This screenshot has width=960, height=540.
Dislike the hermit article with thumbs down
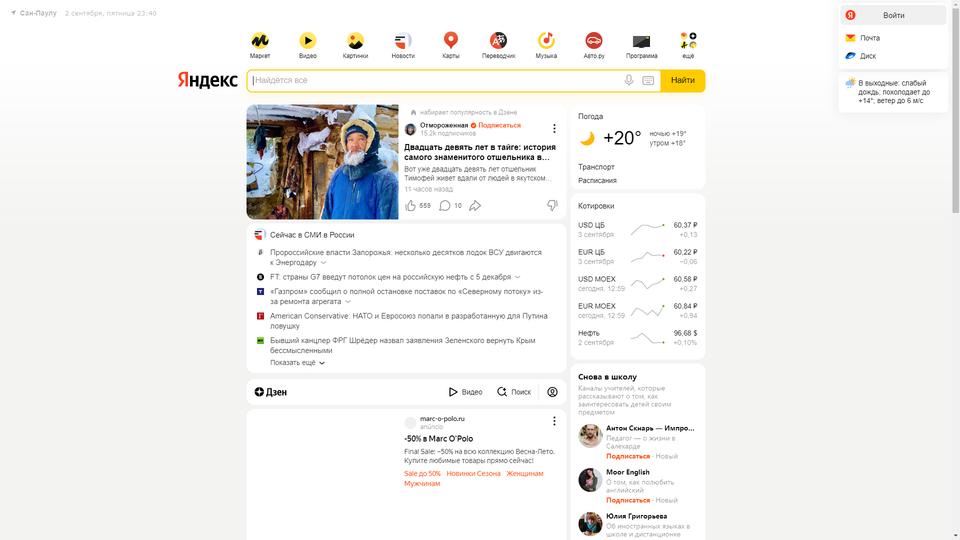tap(552, 206)
